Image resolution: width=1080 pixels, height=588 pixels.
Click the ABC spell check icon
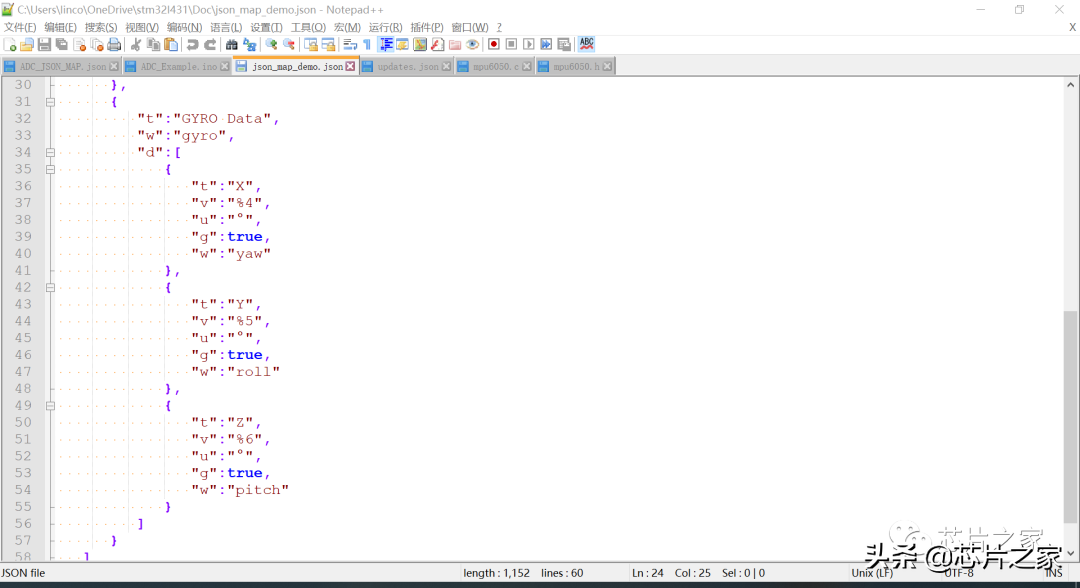(586, 44)
